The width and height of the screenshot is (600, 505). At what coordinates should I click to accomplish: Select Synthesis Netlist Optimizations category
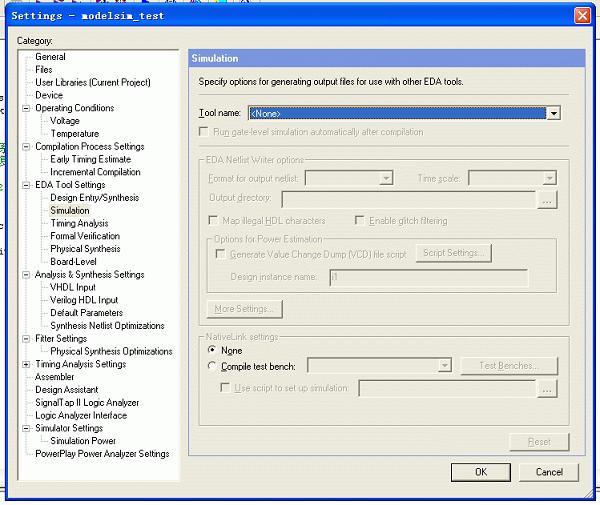107,326
